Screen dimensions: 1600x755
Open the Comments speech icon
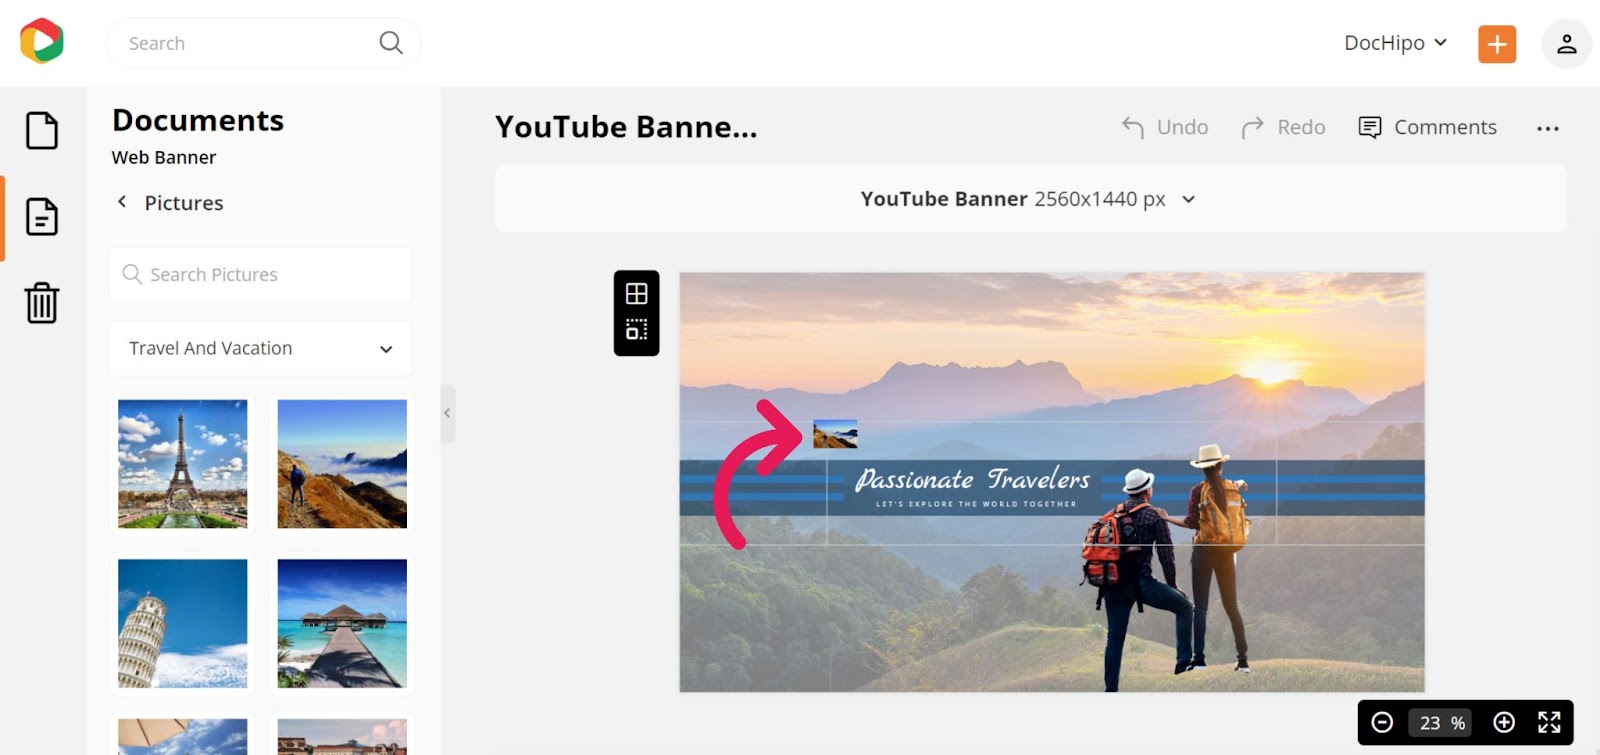click(x=1370, y=127)
